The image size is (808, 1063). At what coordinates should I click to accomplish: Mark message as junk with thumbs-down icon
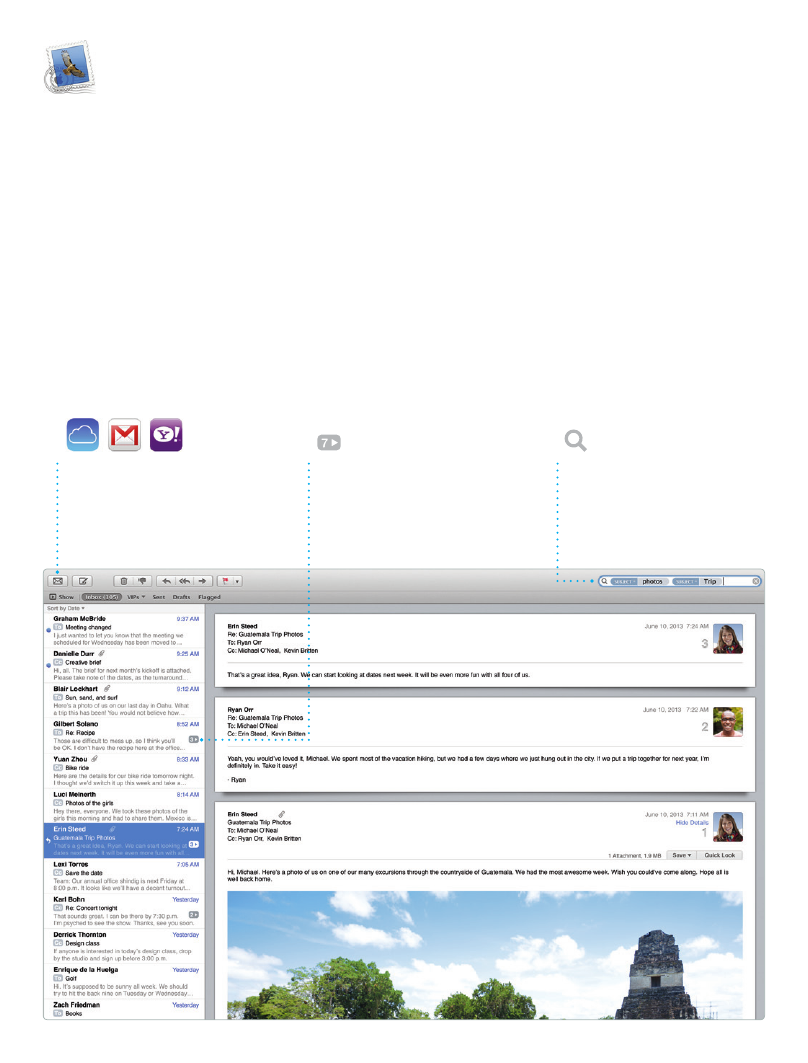click(x=142, y=581)
